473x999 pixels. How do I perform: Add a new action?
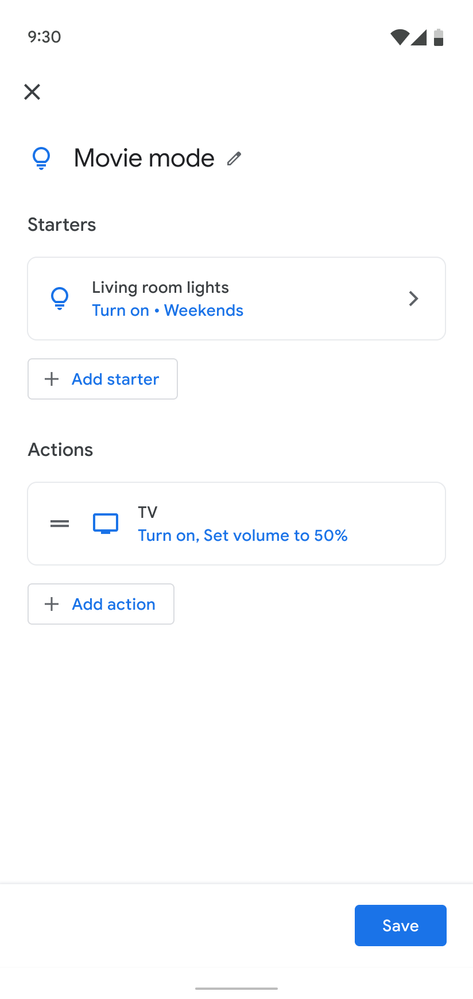point(101,604)
